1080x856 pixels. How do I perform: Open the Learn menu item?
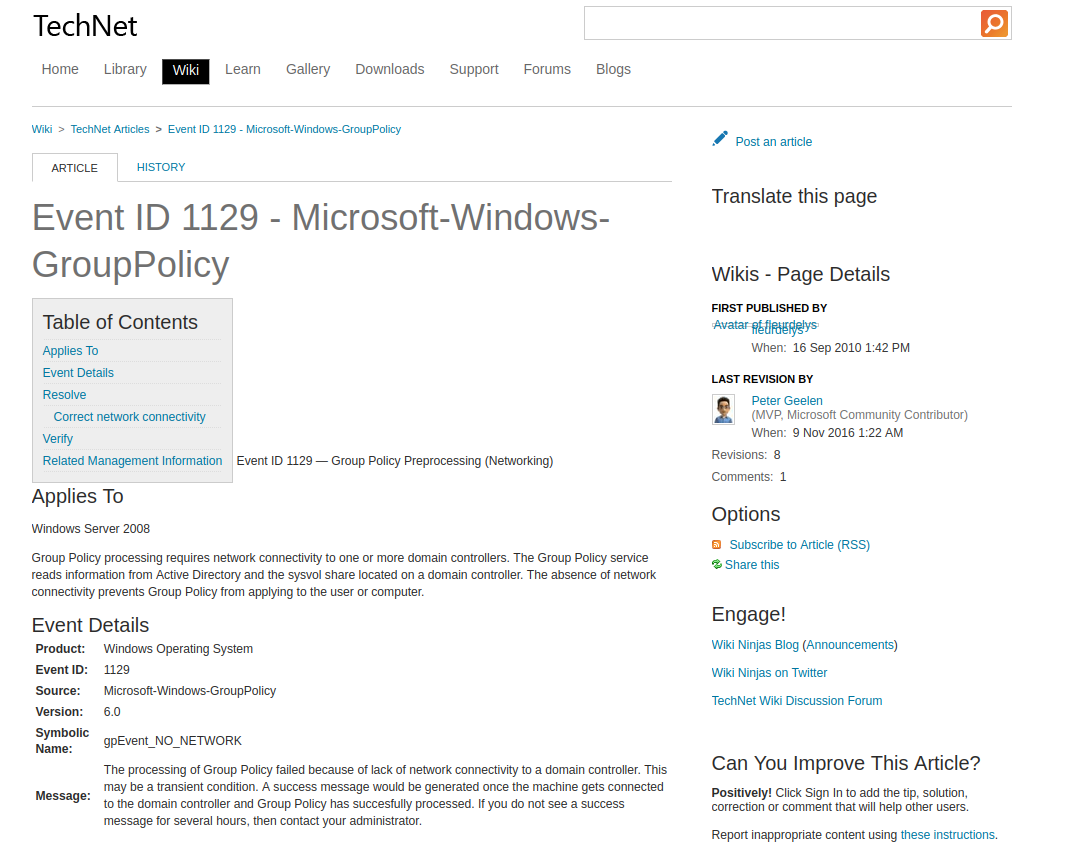pyautogui.click(x=243, y=70)
